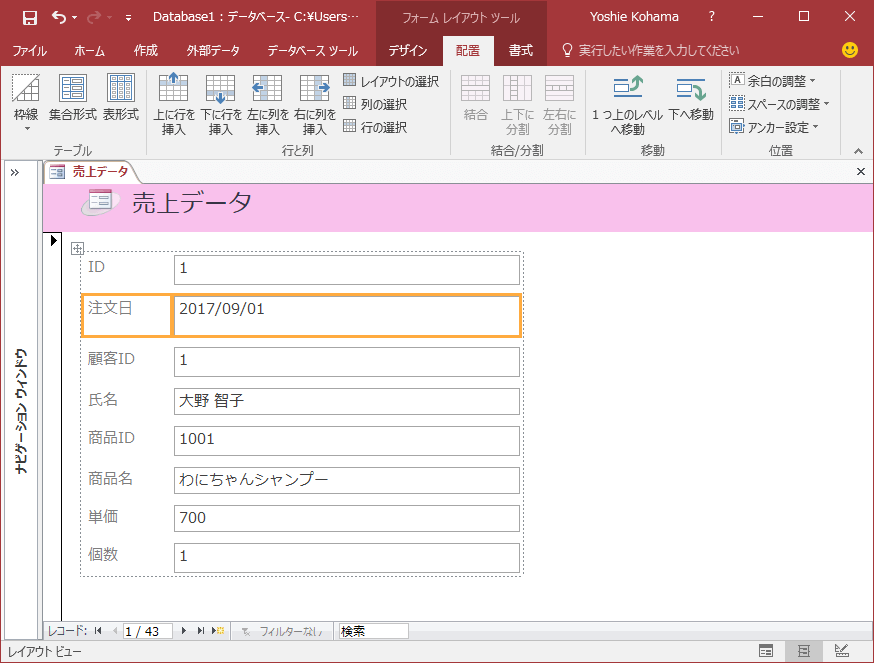Click the 商品ID field showing 1001
This screenshot has height=663, width=874.
(x=347, y=440)
